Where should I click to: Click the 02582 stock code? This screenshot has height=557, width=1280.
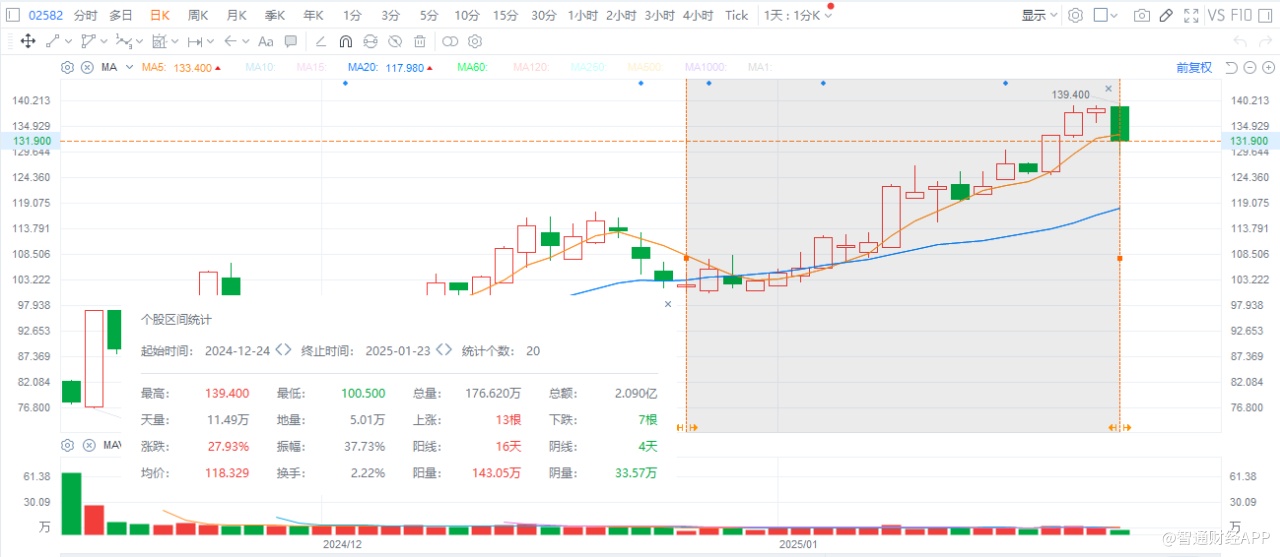coord(45,15)
